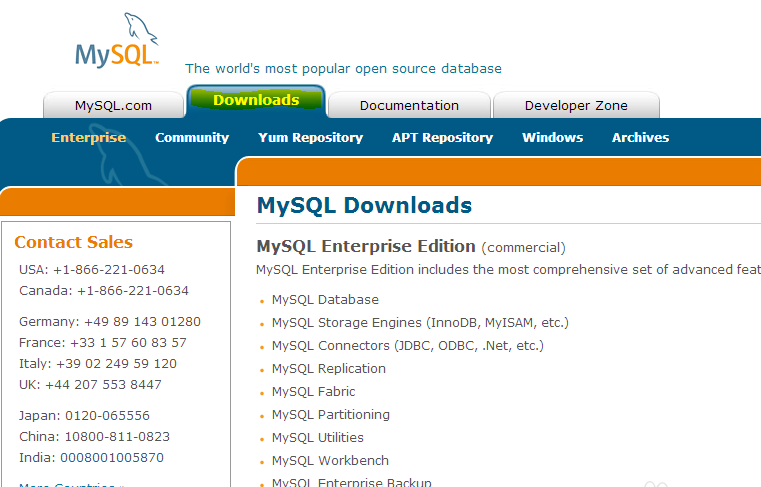The image size is (761, 487).
Task: Select the Windows navigation item
Action: pyautogui.click(x=553, y=137)
